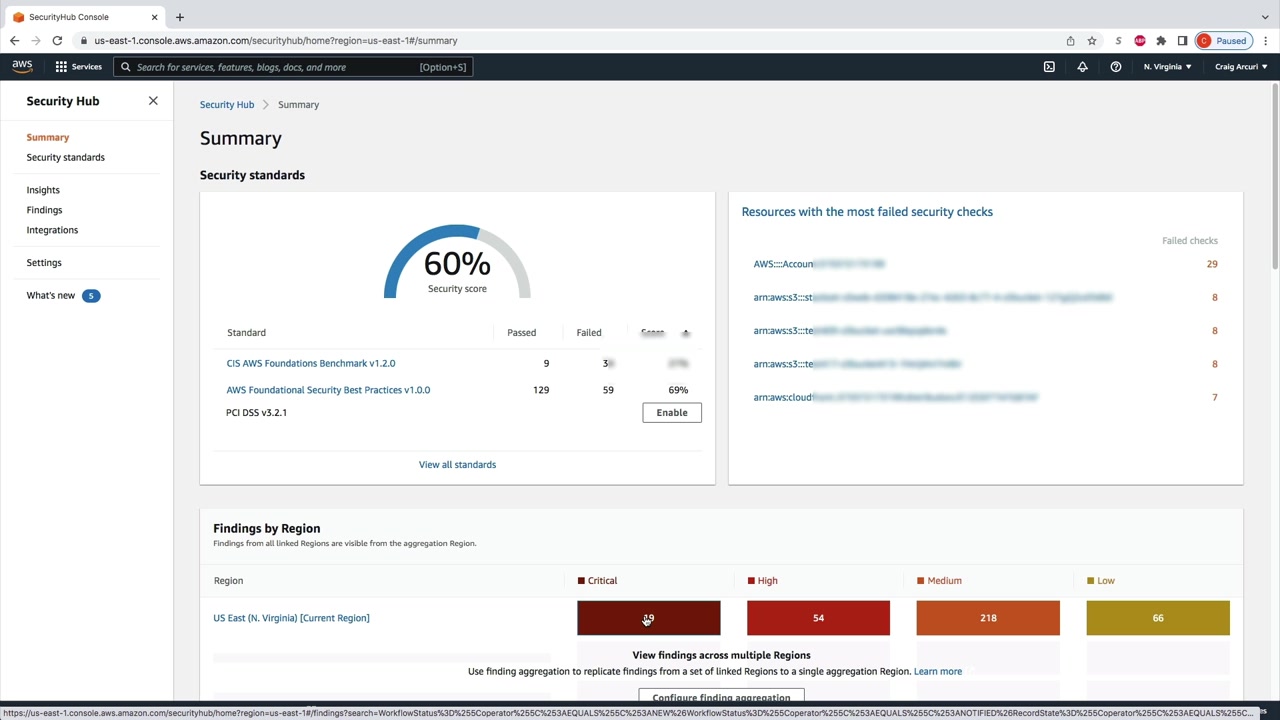Open the notifications bell
The image size is (1280, 720).
tap(1082, 67)
